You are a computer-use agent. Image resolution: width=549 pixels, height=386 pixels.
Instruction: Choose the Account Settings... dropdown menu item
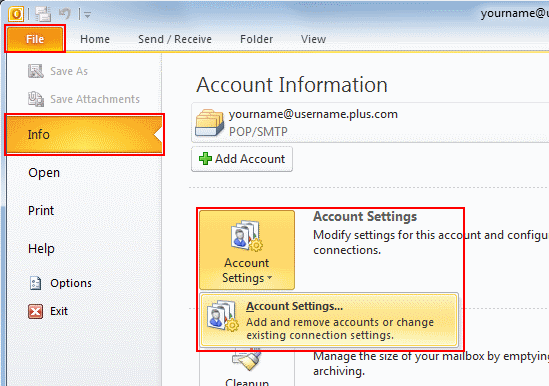tap(329, 320)
